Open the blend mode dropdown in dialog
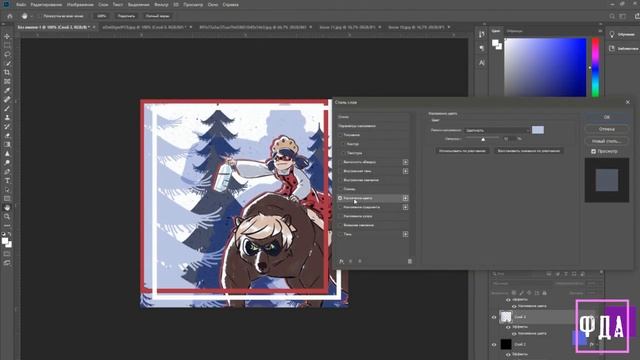The image size is (640, 360). coord(497,130)
